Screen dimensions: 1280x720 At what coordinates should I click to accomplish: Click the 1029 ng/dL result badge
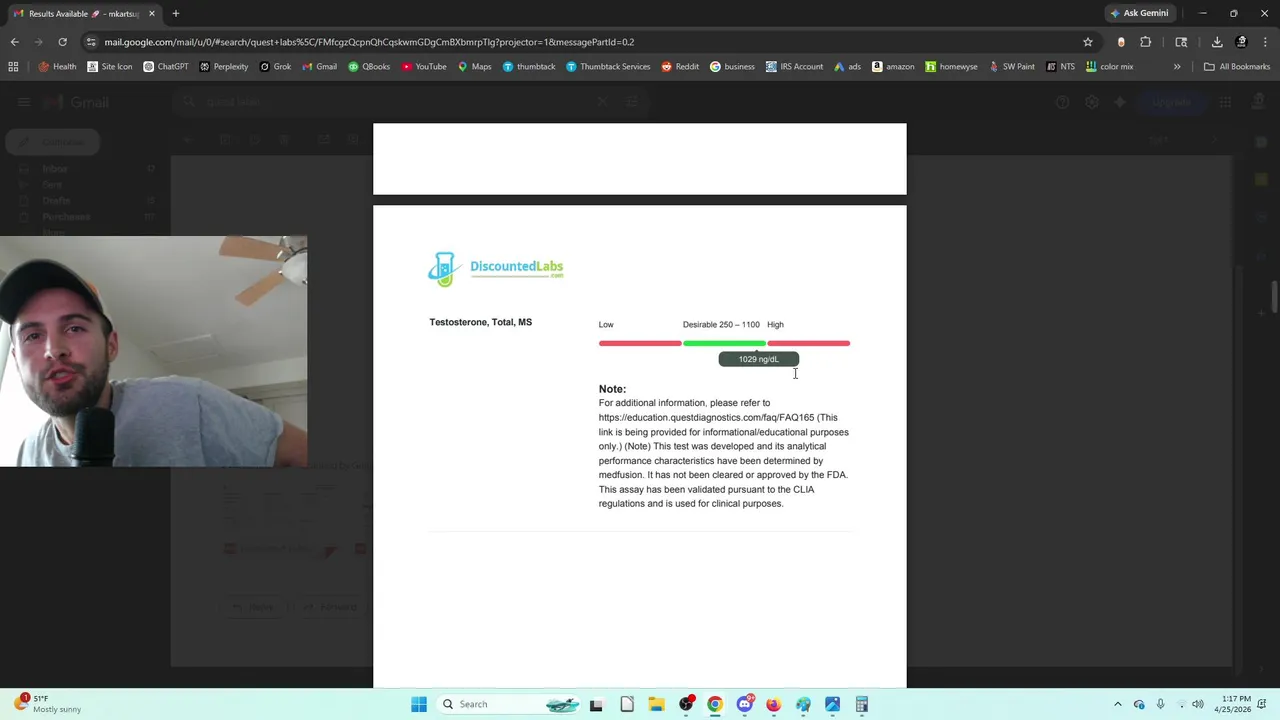click(758, 359)
